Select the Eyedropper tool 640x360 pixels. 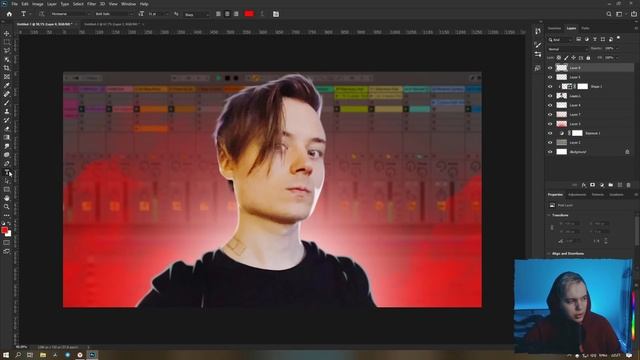point(7,85)
